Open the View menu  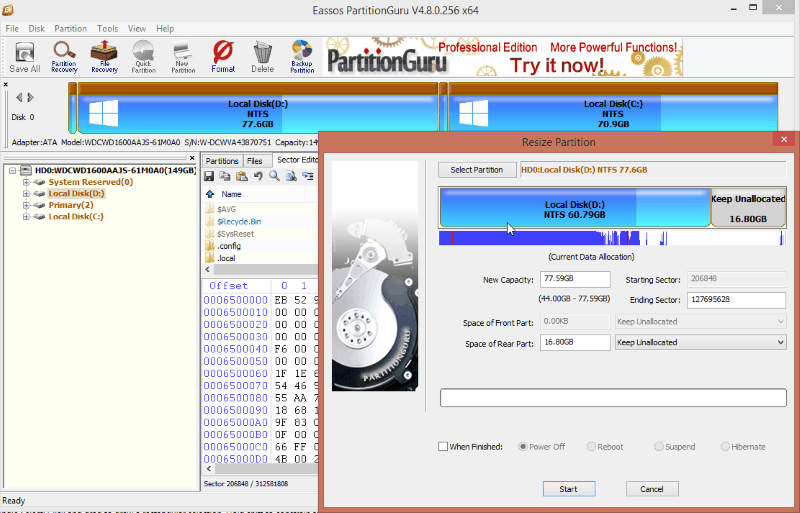coord(137,29)
